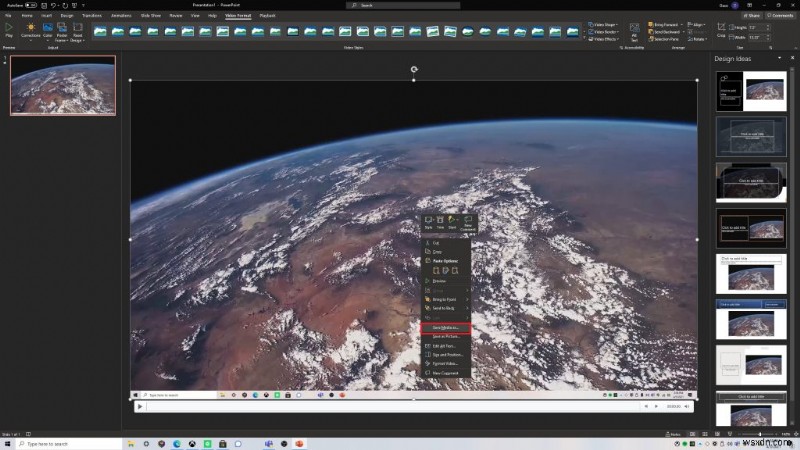Open the Rotate dropdown

point(697,39)
